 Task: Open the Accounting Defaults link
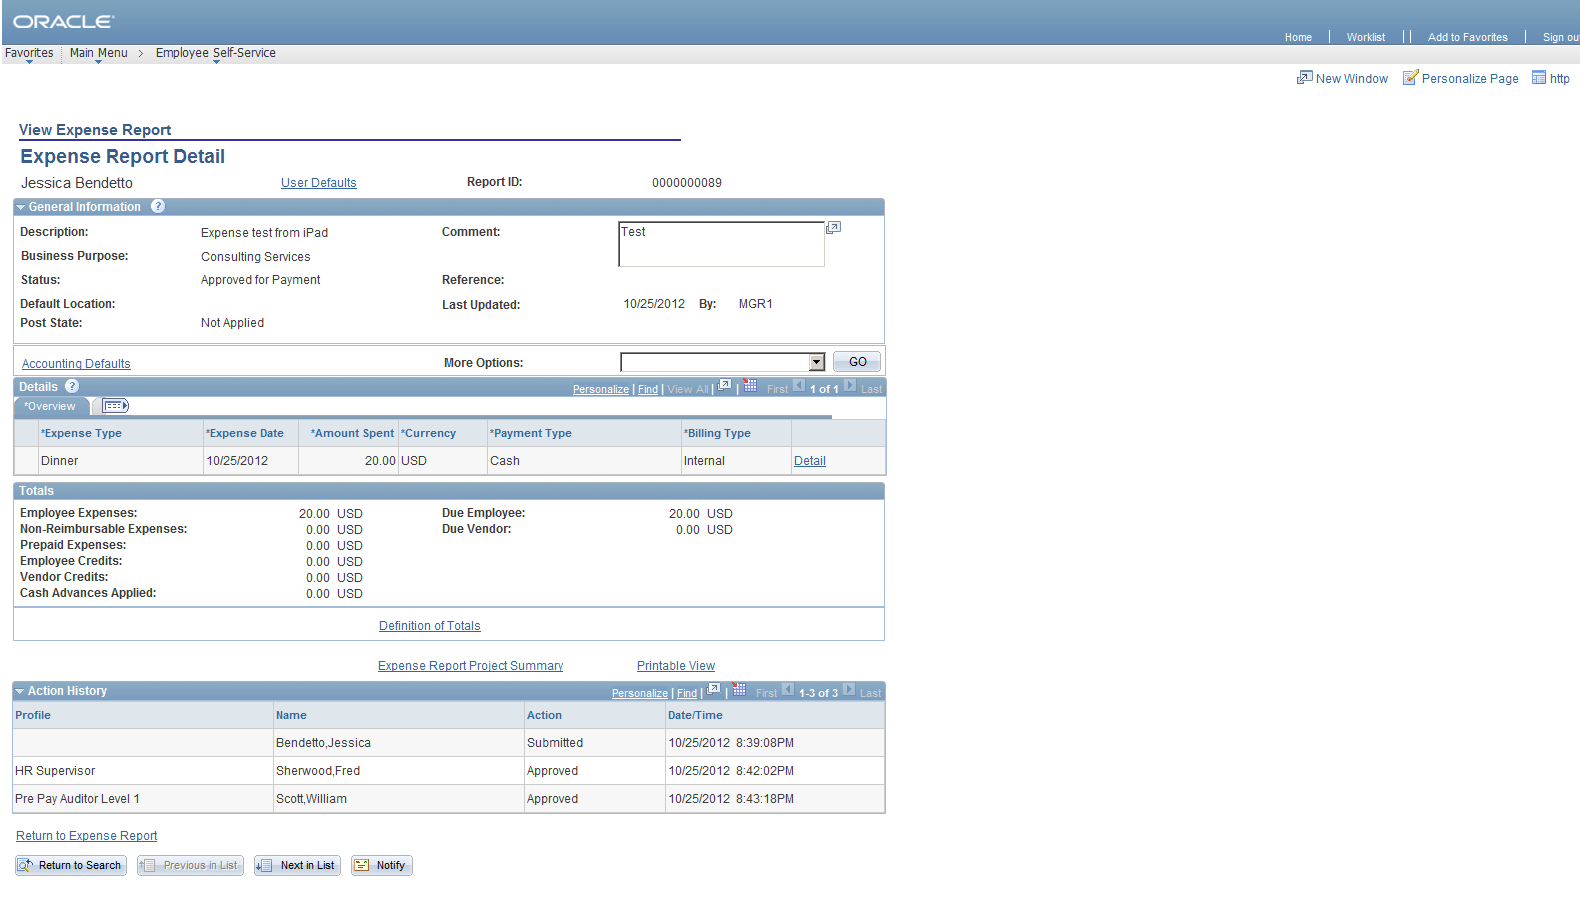click(76, 364)
